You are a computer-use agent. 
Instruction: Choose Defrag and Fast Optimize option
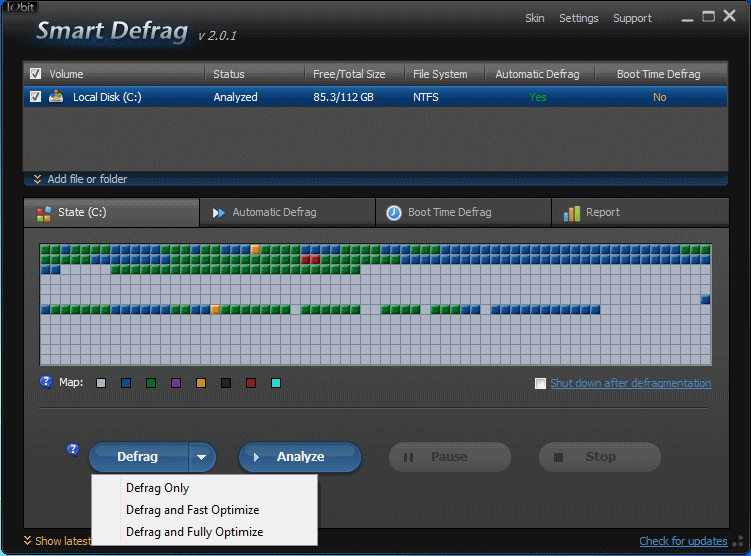point(193,510)
